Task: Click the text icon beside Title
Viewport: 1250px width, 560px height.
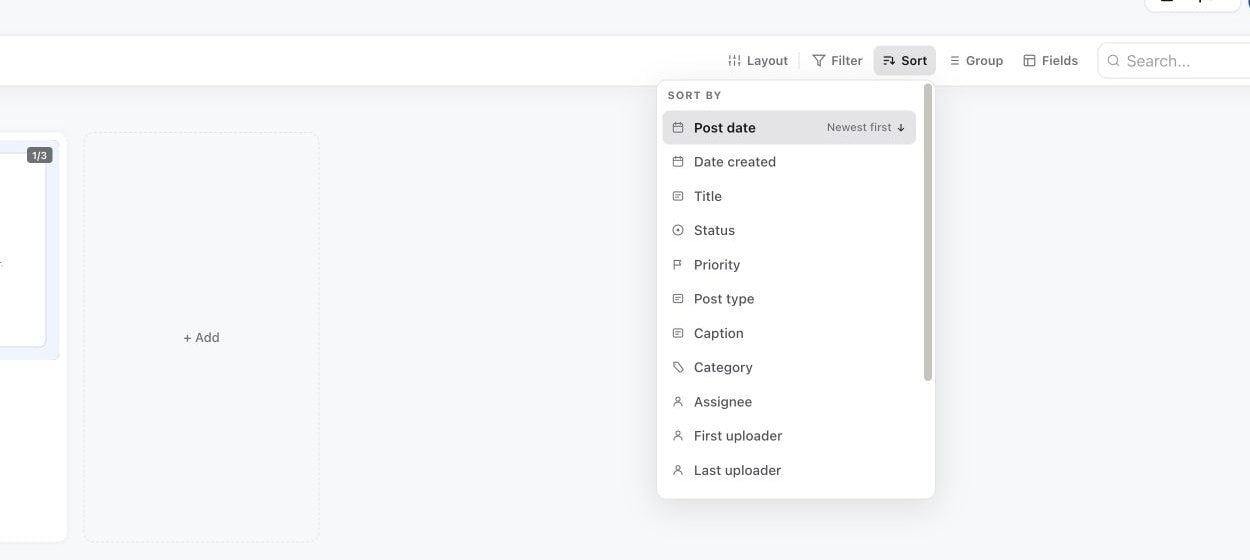Action: click(x=678, y=196)
